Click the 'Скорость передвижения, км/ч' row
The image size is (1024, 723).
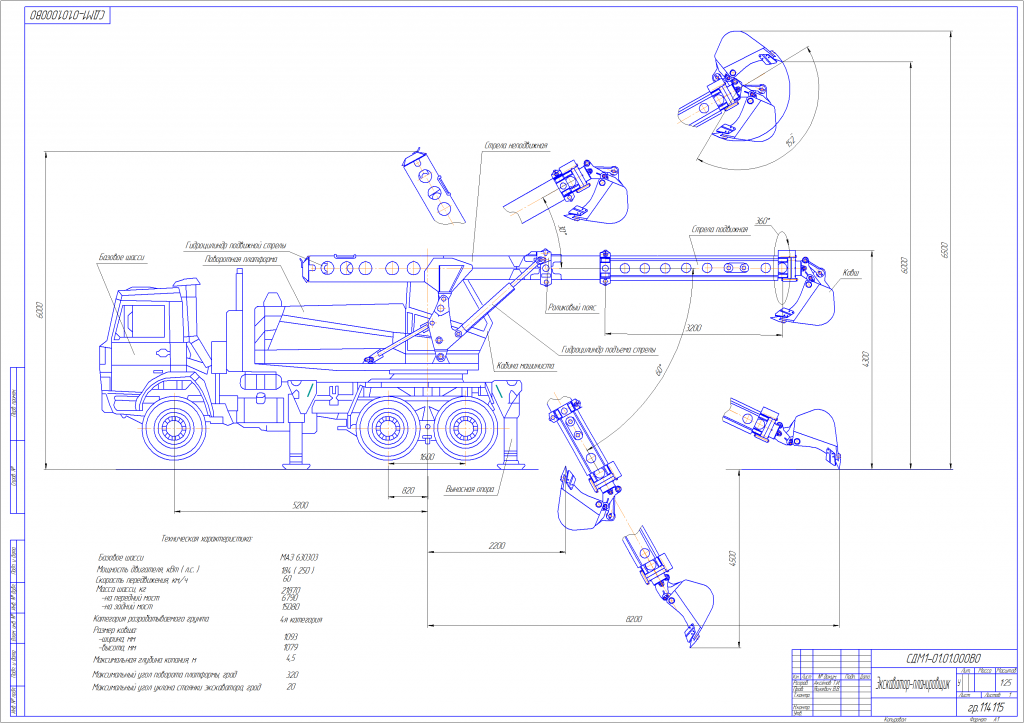[142, 579]
